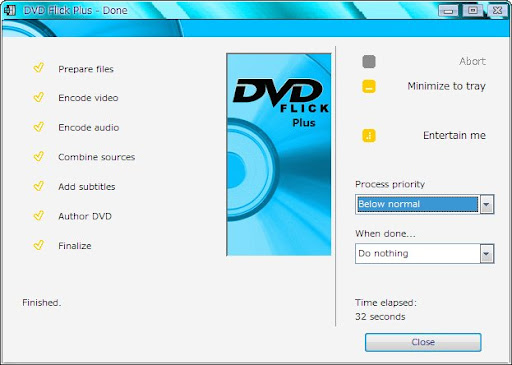
Task: Click the Add subtitles step text
Action: 87,187
